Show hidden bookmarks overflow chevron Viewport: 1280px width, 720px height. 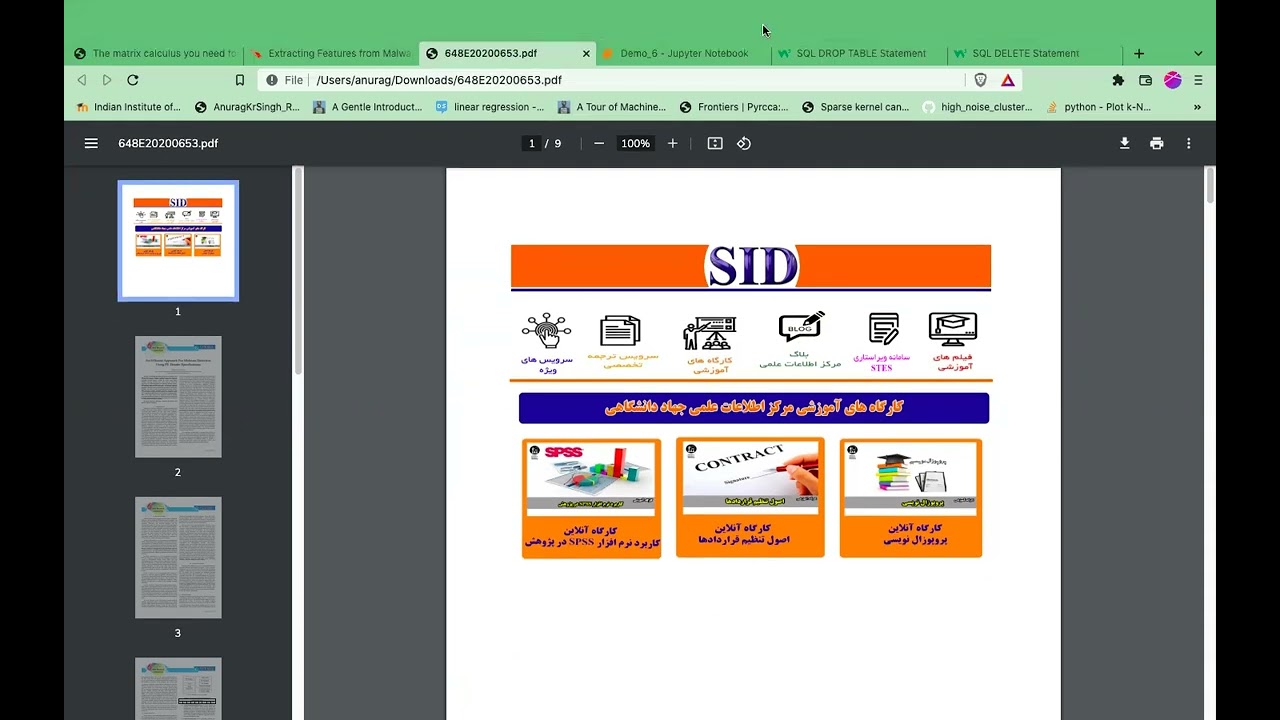click(1197, 107)
